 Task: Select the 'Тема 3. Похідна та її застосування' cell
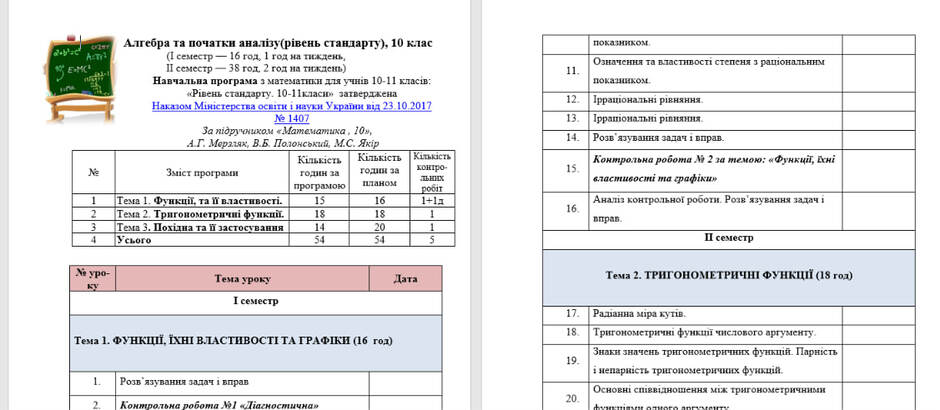pyautogui.click(x=202, y=227)
